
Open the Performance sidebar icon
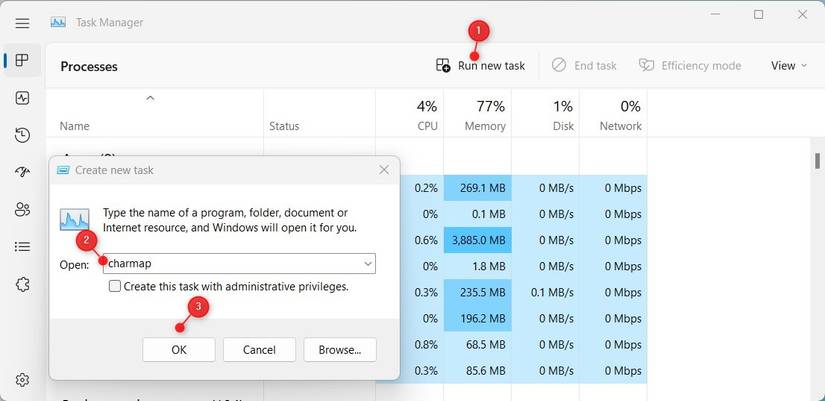tap(22, 98)
